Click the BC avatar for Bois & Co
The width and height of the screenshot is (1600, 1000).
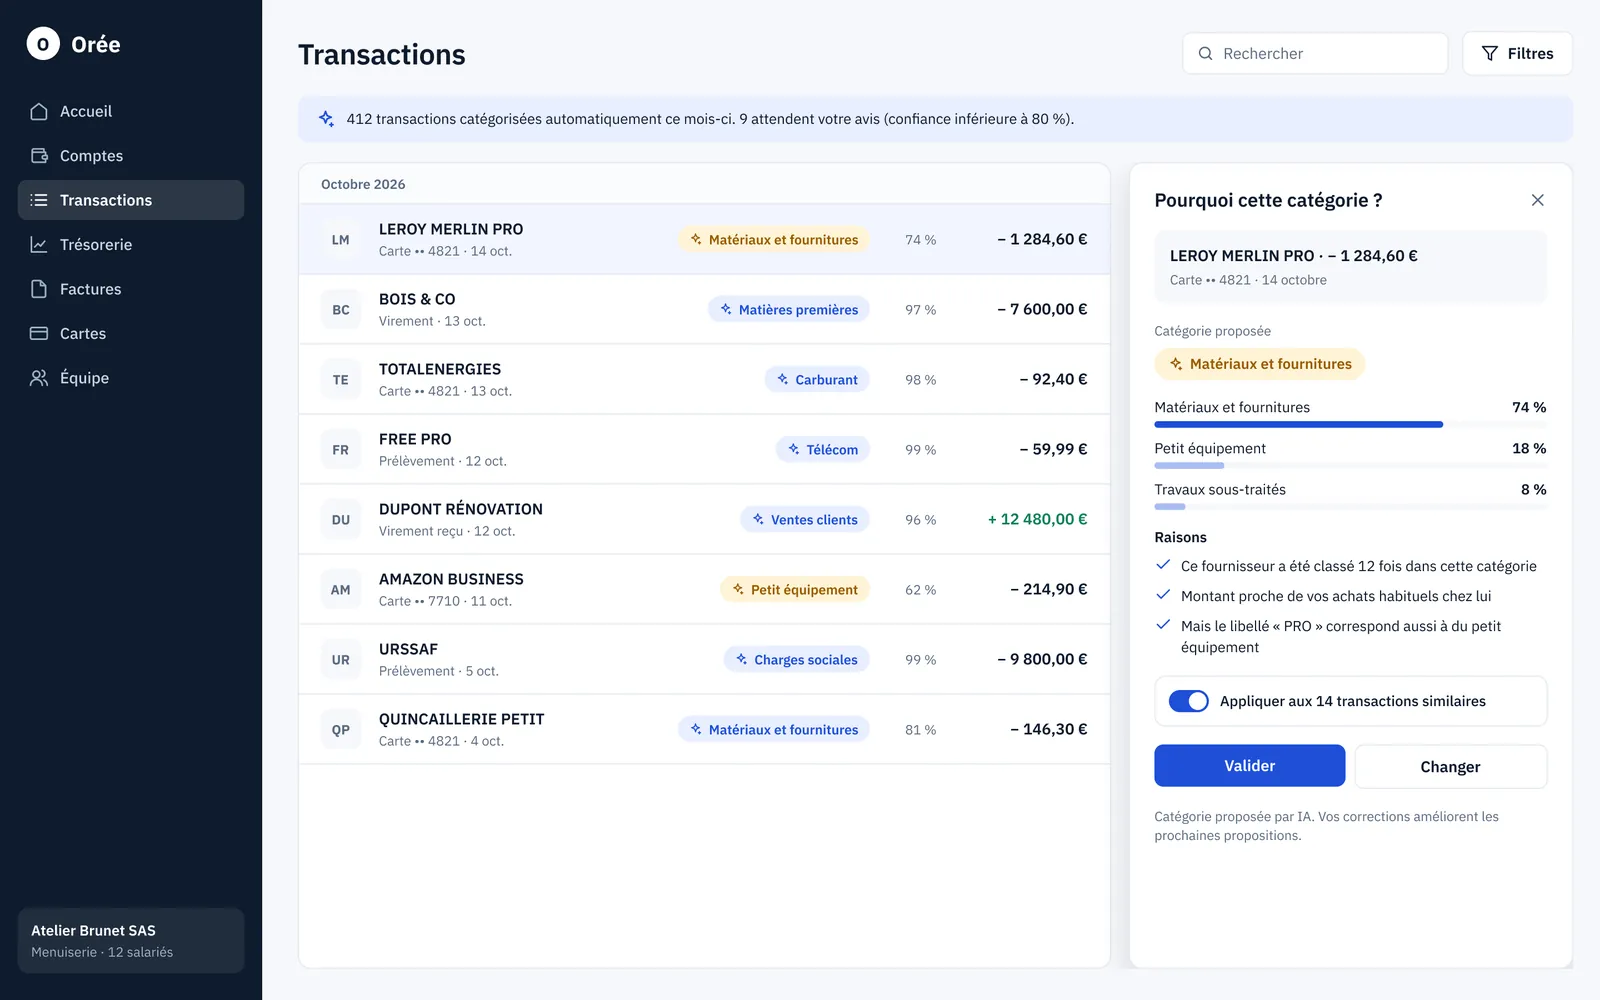tap(341, 310)
